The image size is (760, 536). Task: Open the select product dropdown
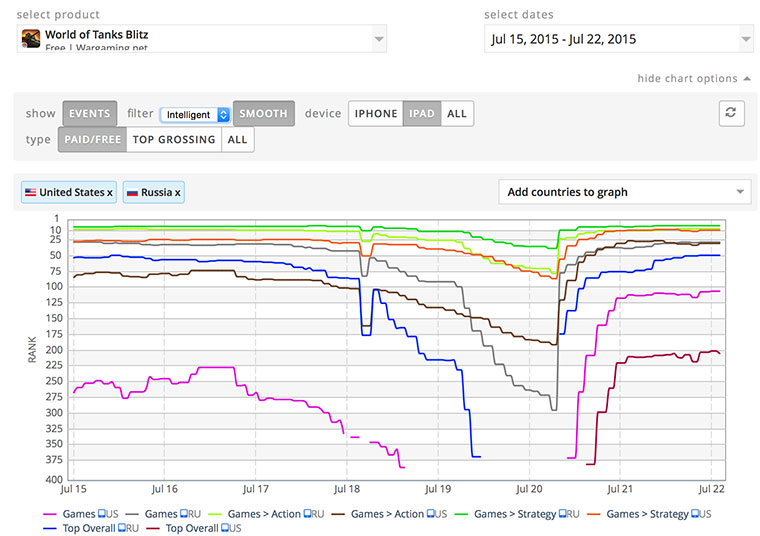pyautogui.click(x=202, y=39)
